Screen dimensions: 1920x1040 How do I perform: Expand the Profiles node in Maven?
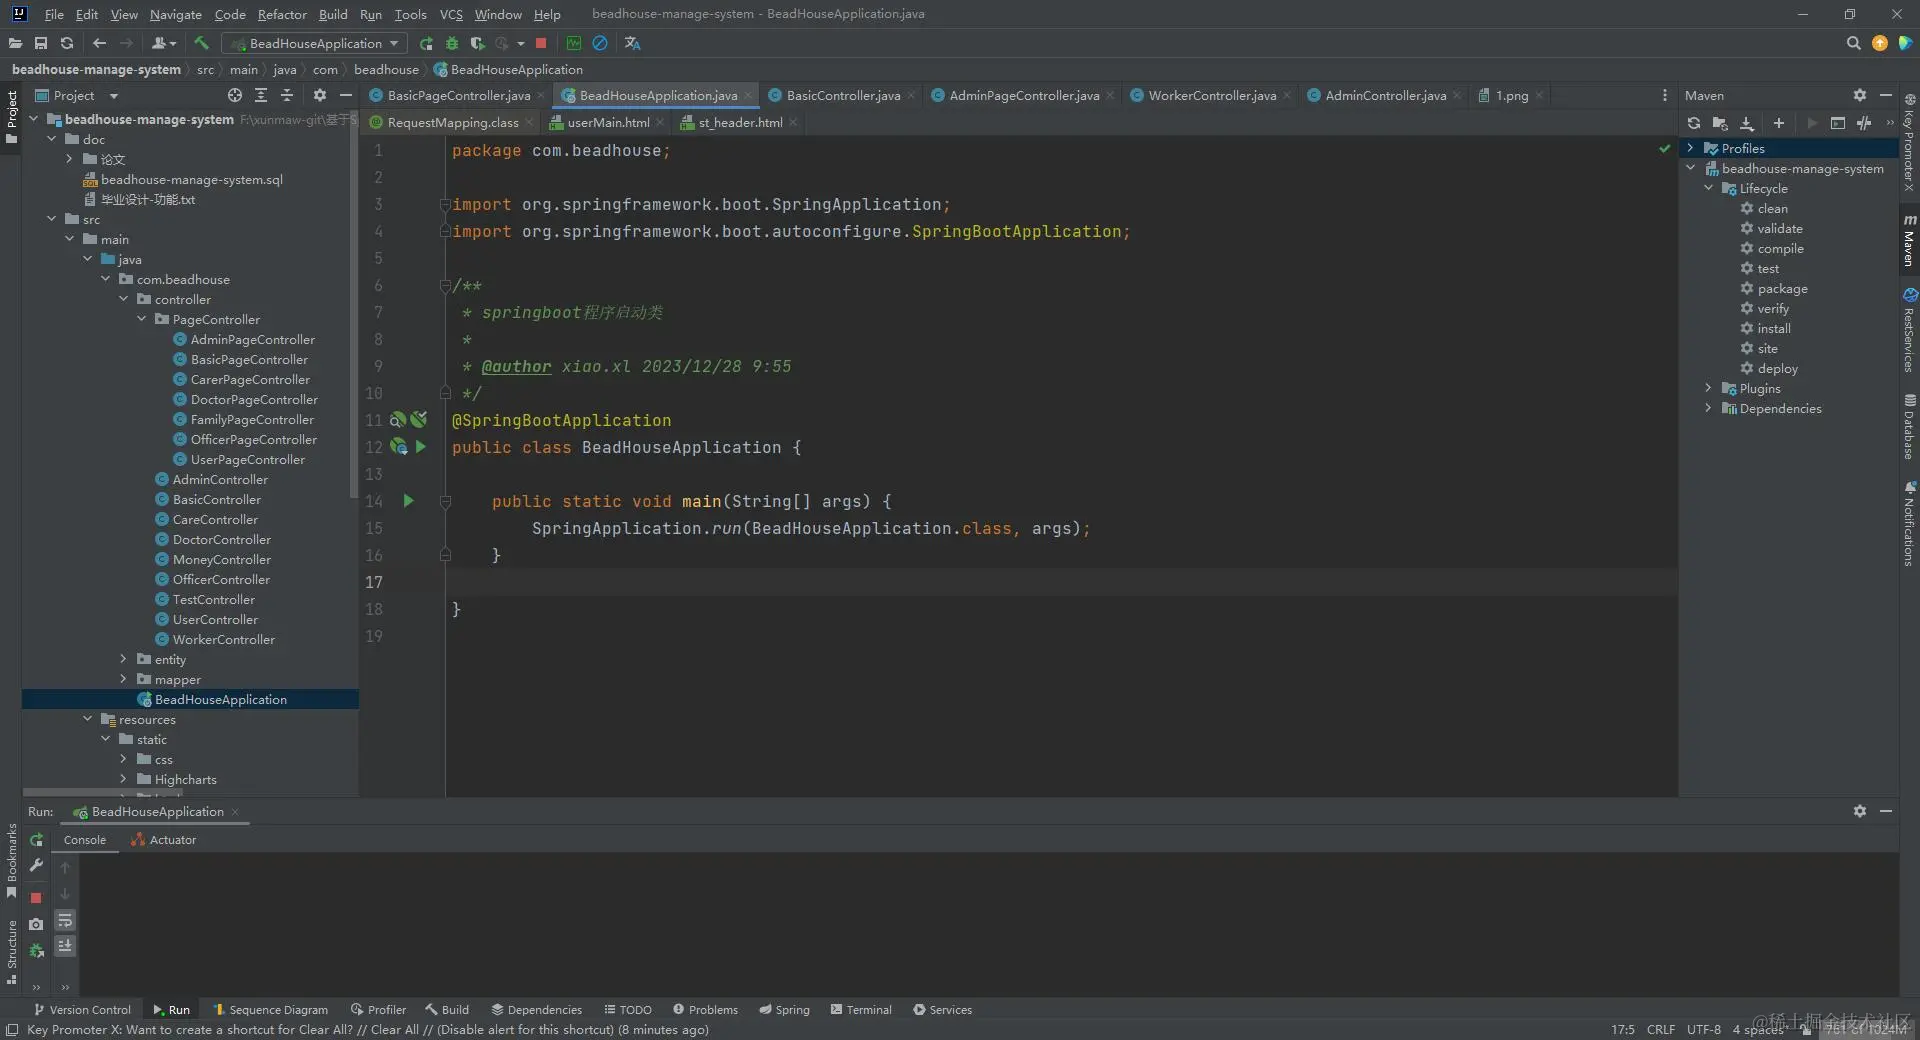[x=1691, y=148]
